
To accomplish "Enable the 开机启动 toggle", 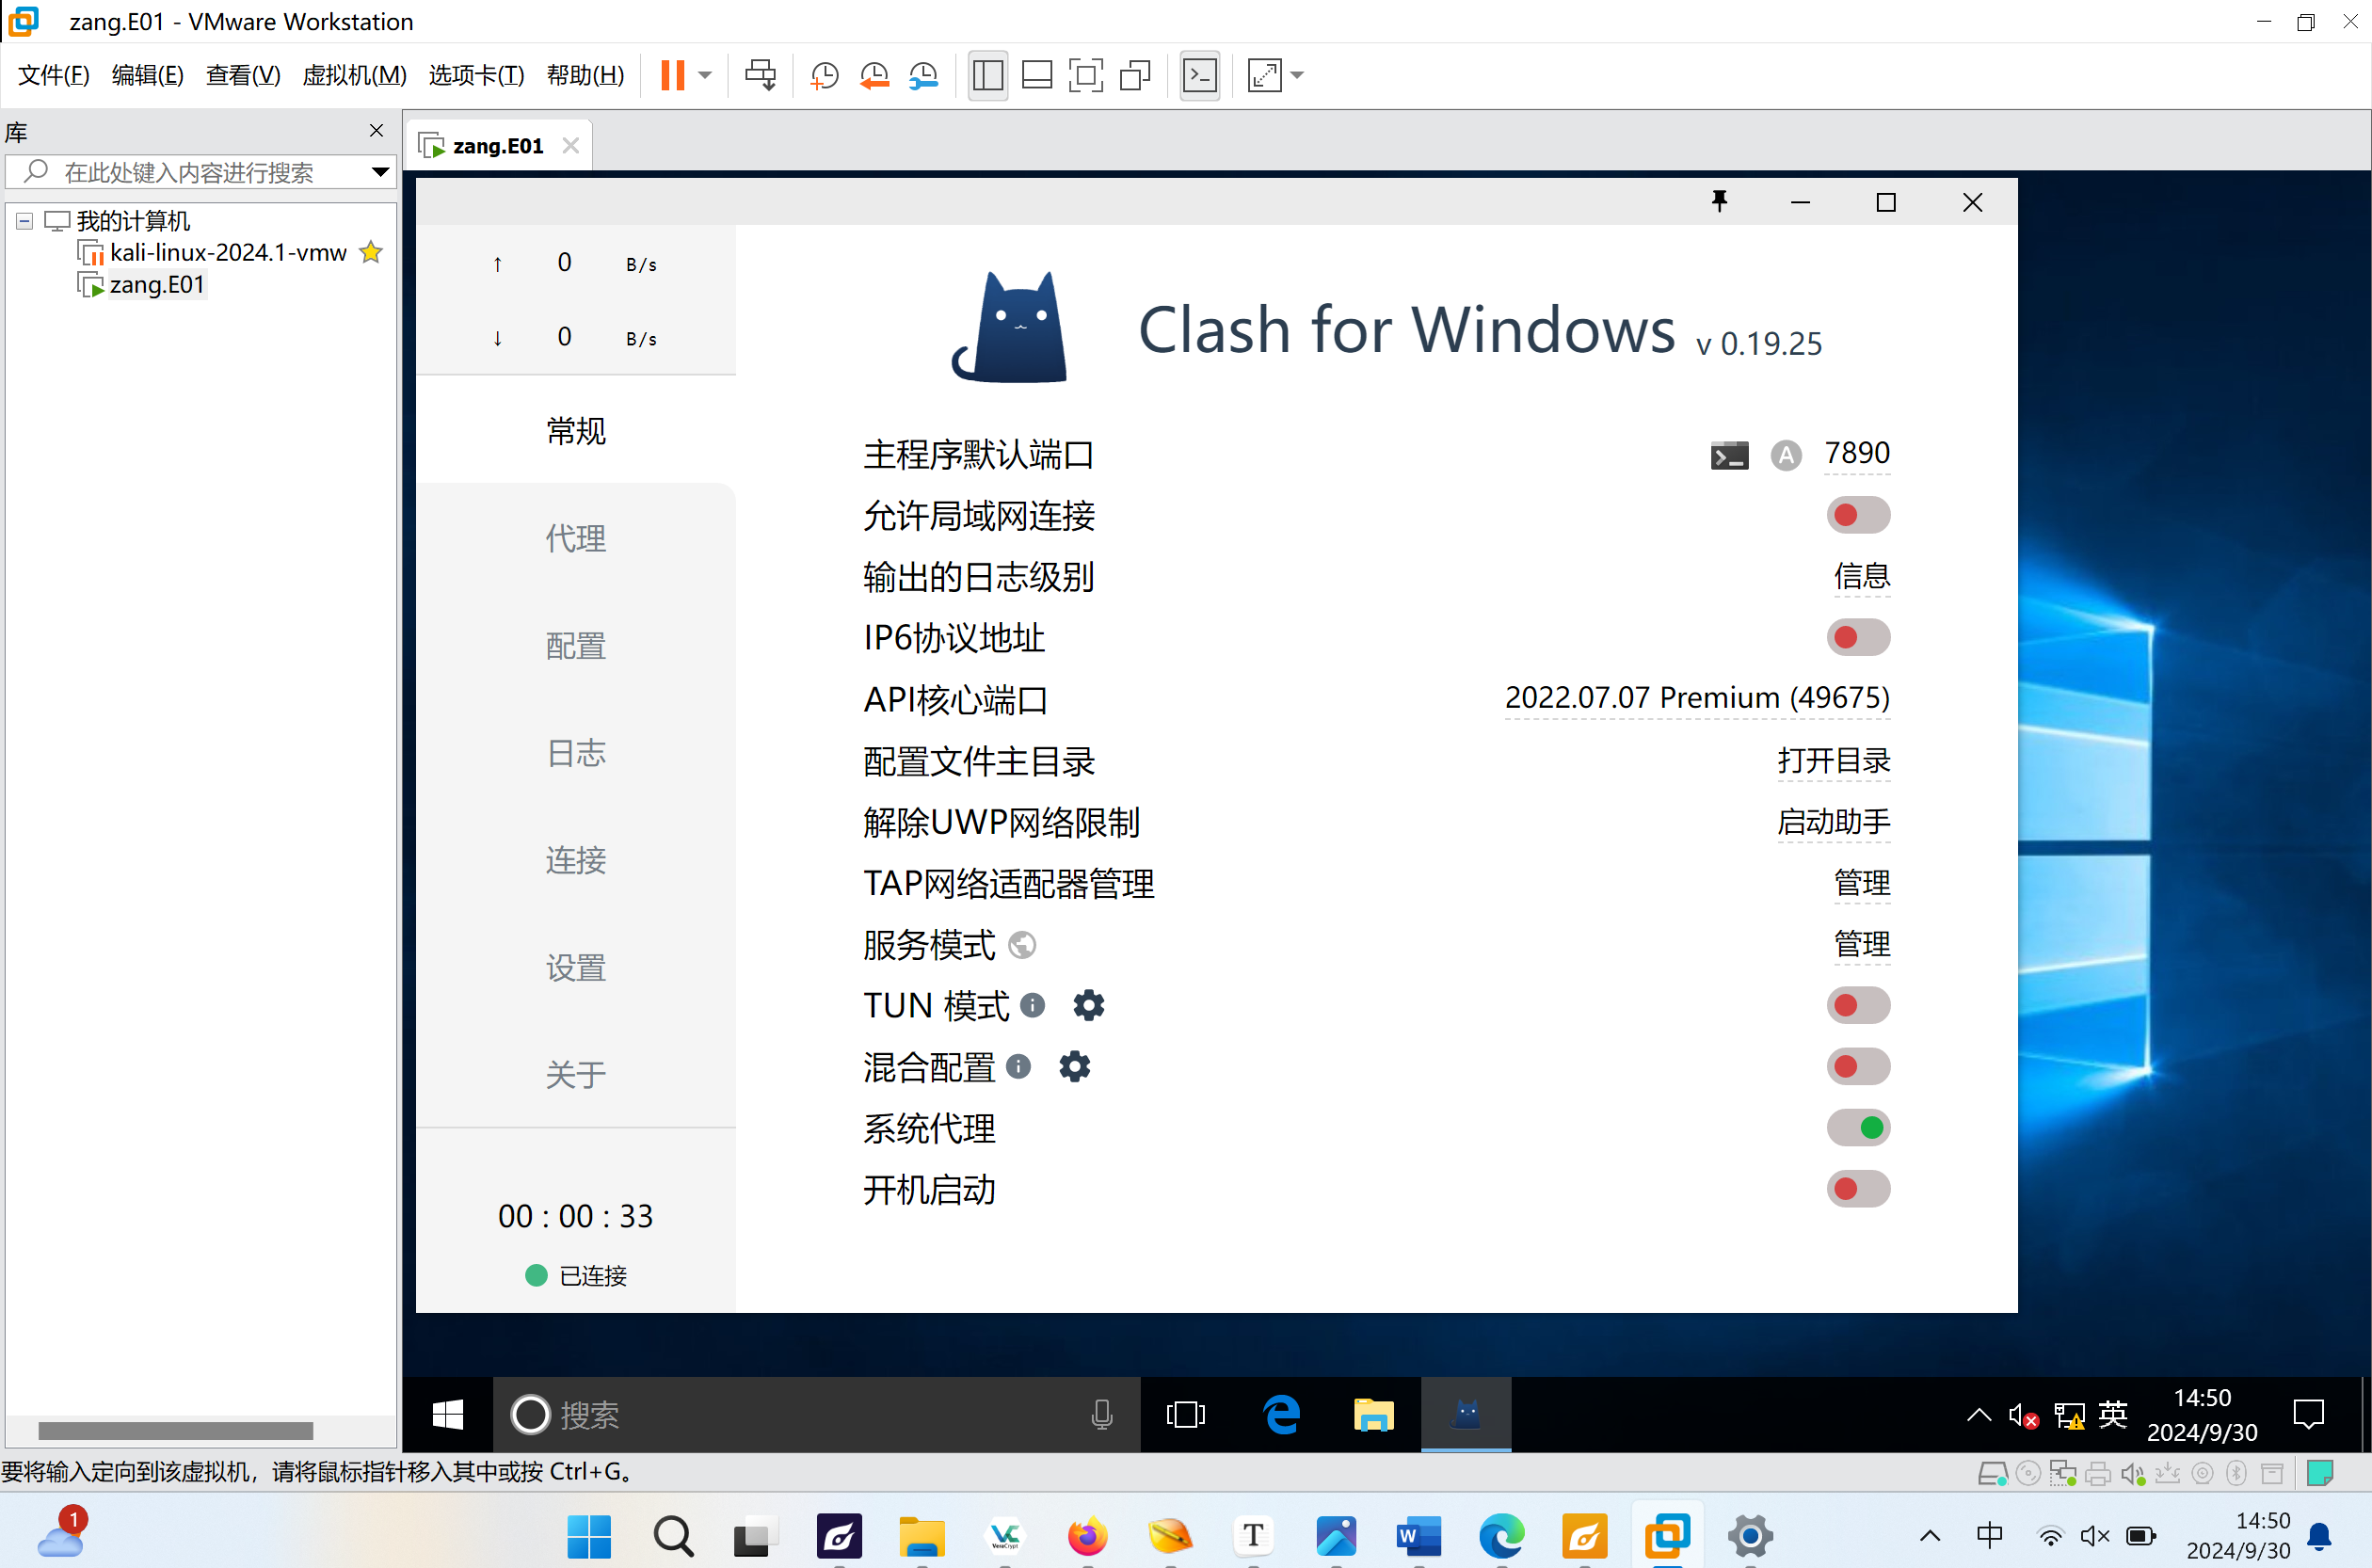I will click(1858, 1189).
